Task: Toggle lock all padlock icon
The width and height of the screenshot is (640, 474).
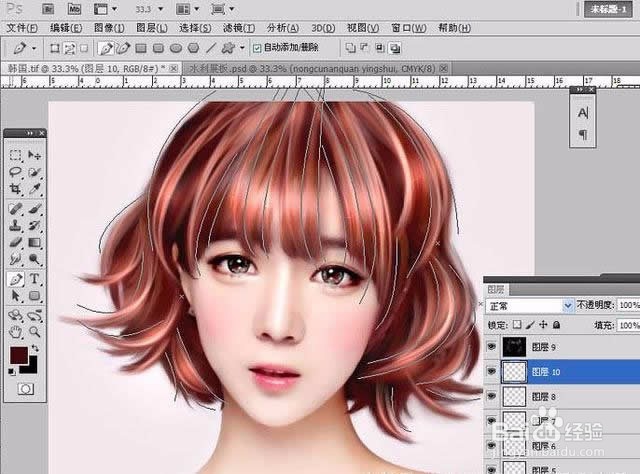Action: [556, 325]
